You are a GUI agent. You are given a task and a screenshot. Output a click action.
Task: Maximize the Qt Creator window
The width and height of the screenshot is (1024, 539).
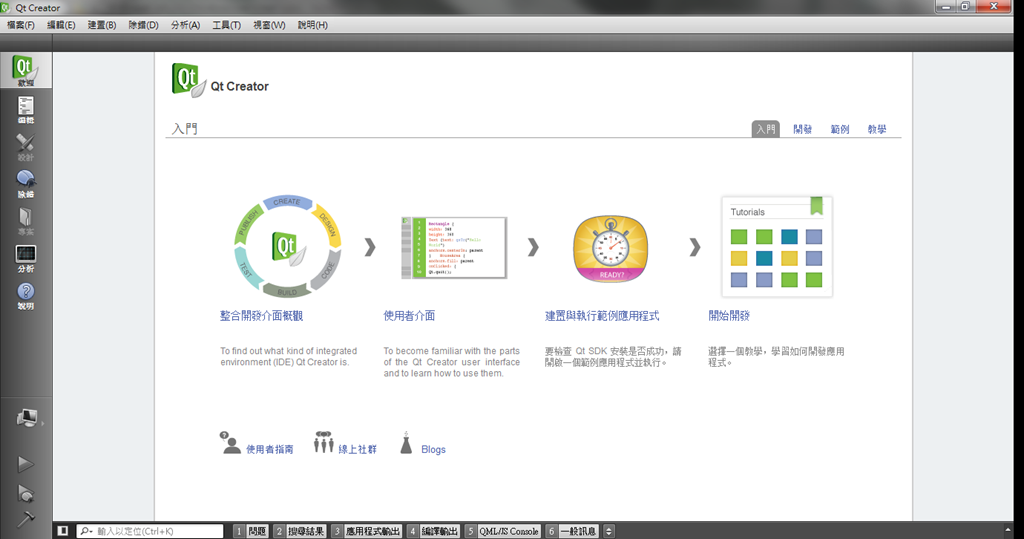click(x=965, y=7)
